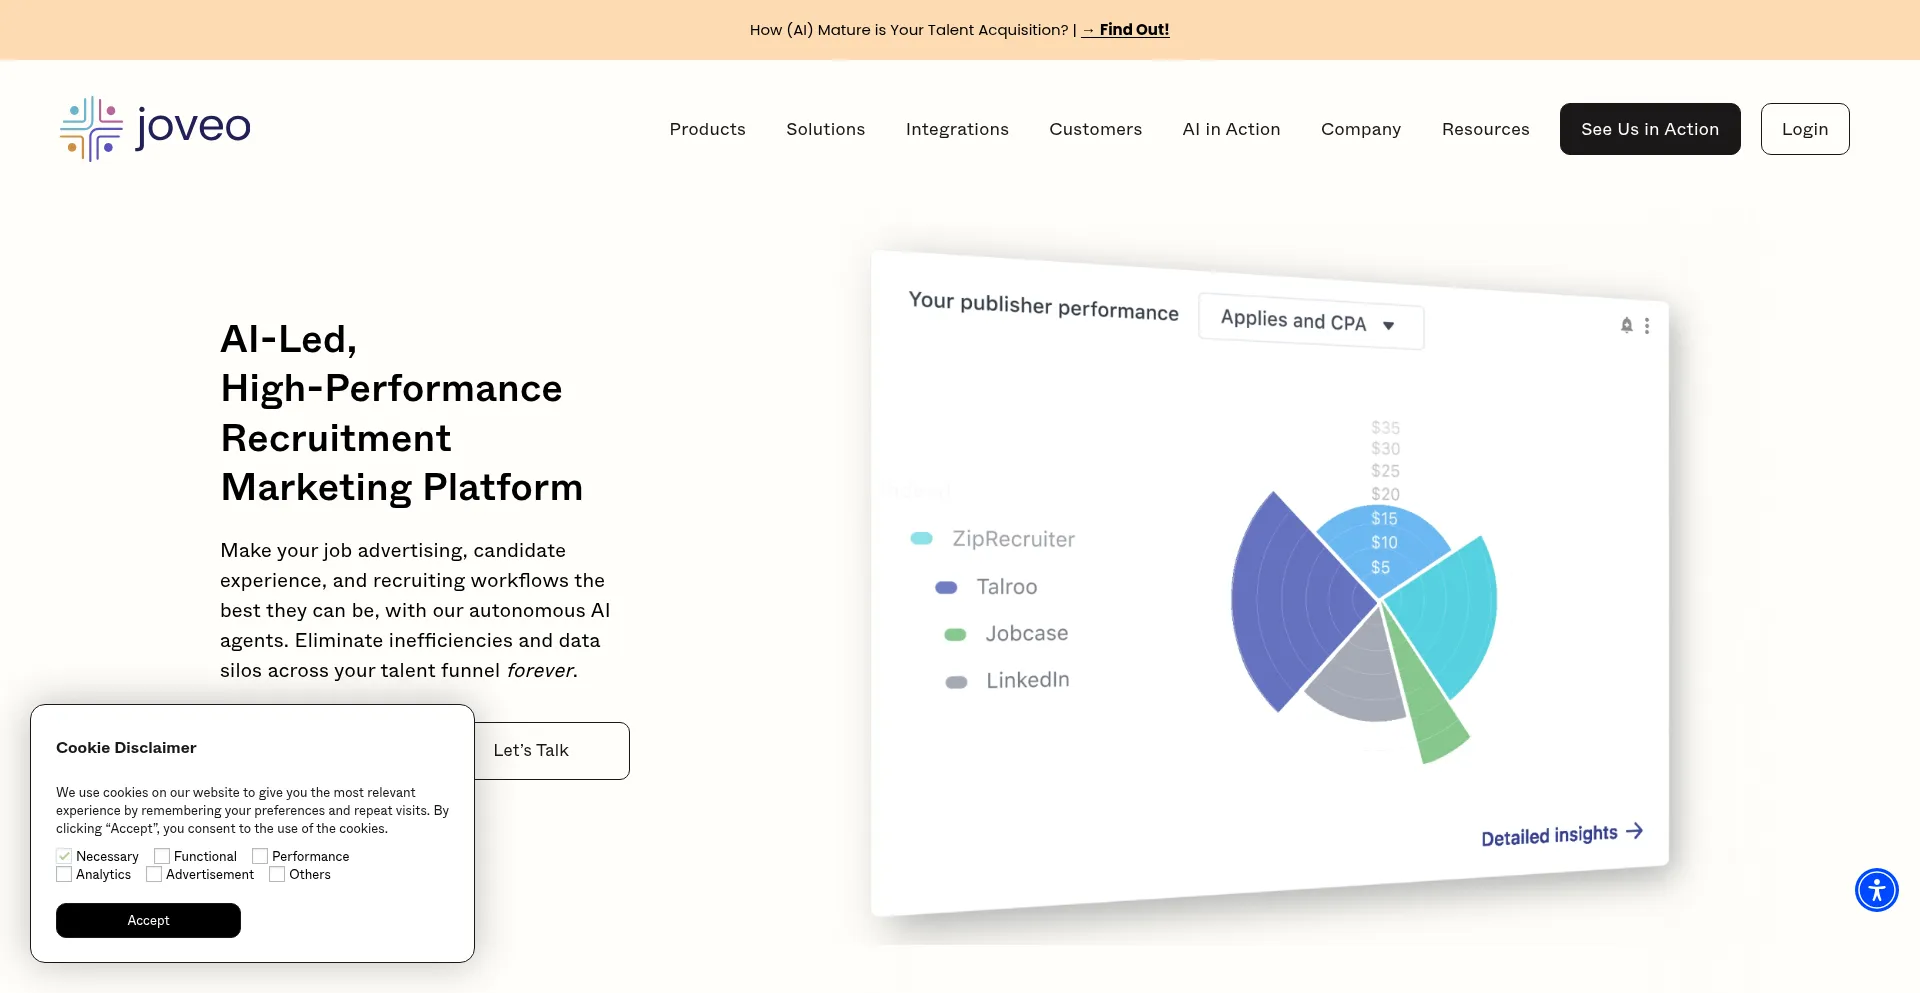Screen dimensions: 1920x993
Task: Click the LinkedIn gray legend marker
Action: (x=956, y=682)
